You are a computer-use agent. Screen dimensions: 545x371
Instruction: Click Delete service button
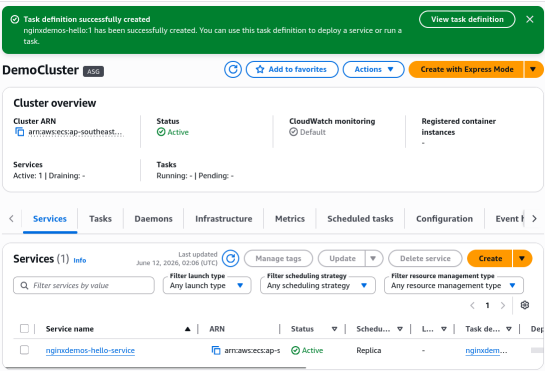425,258
